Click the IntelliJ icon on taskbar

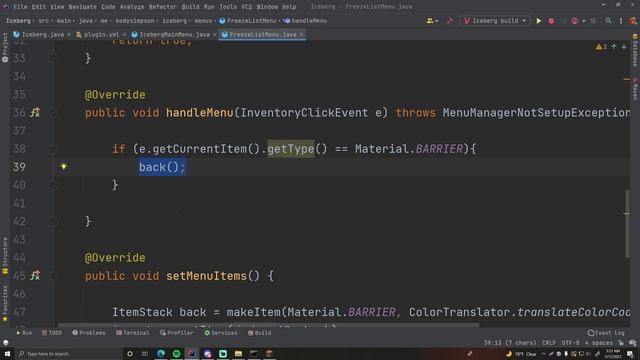(x=191, y=353)
